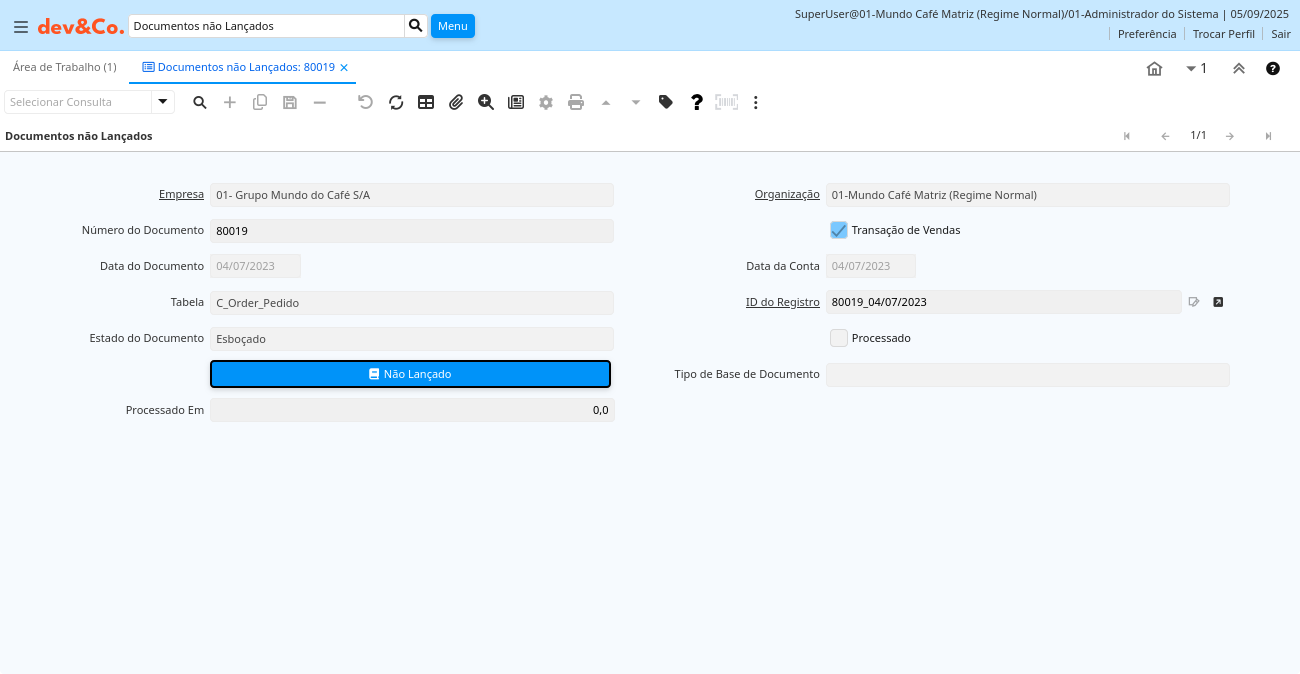Open the hamburger menu toggle

pyautogui.click(x=20, y=26)
